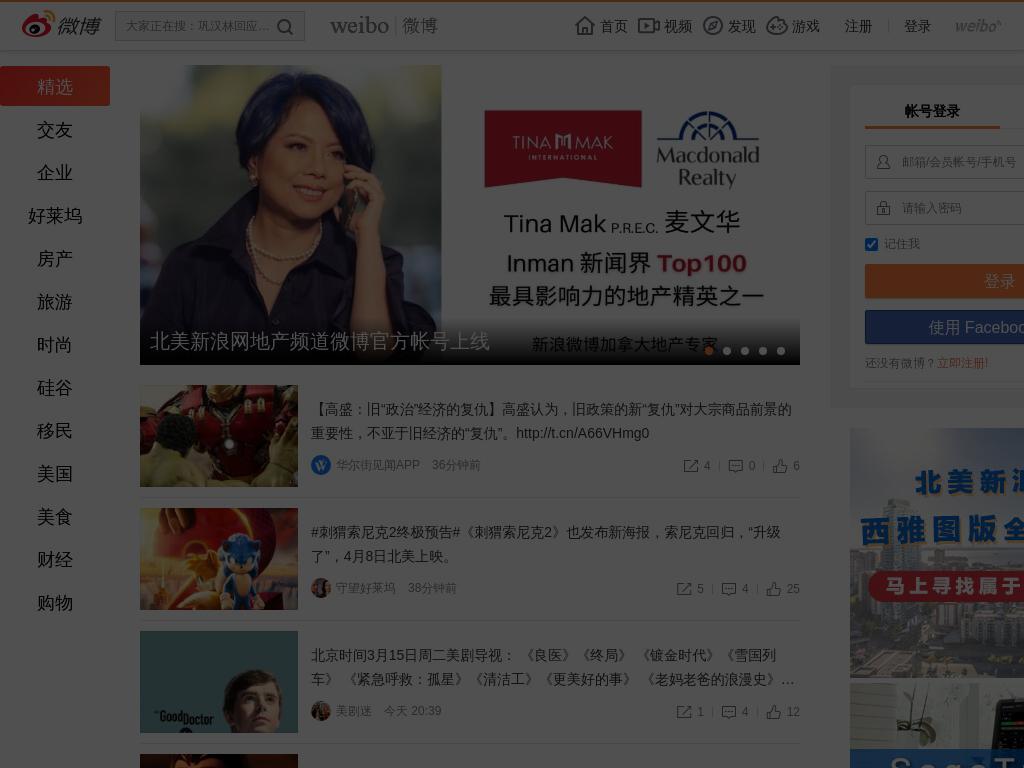Screen dimensions: 1024x768
Task: Select the third carousel dot
Action: click(744, 351)
